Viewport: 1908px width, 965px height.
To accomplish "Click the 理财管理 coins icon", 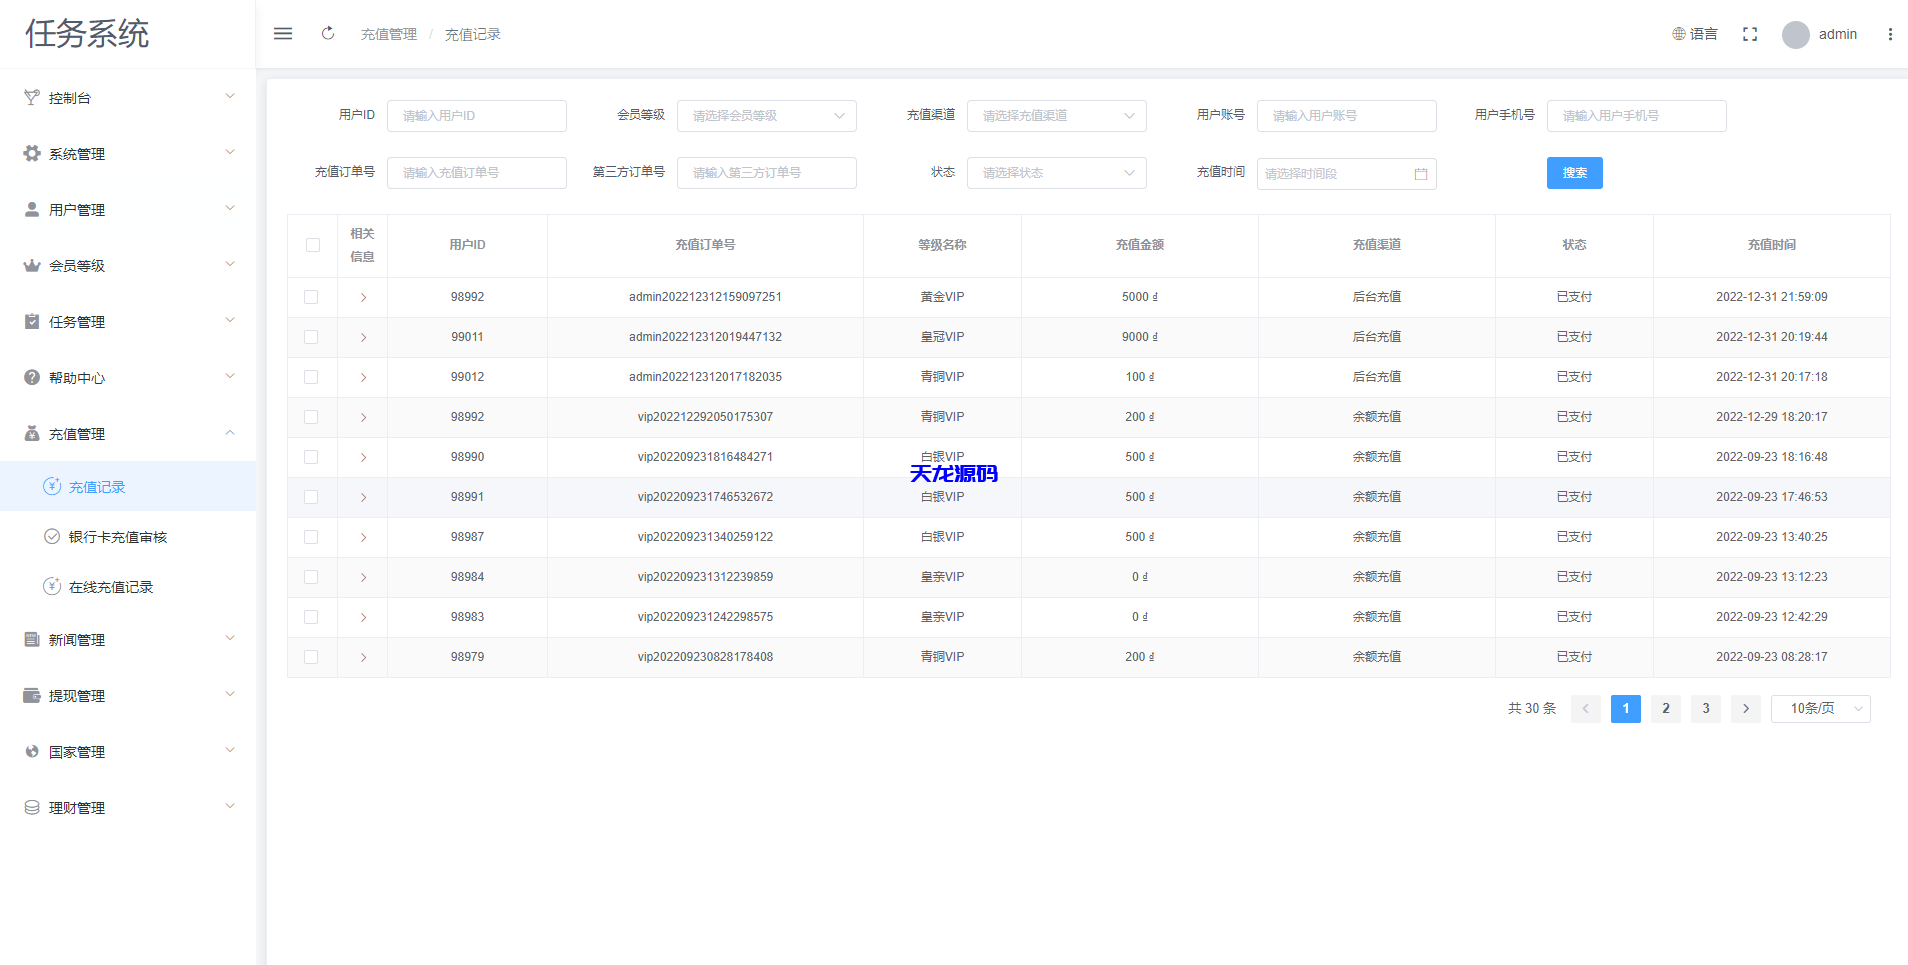I will click(32, 807).
